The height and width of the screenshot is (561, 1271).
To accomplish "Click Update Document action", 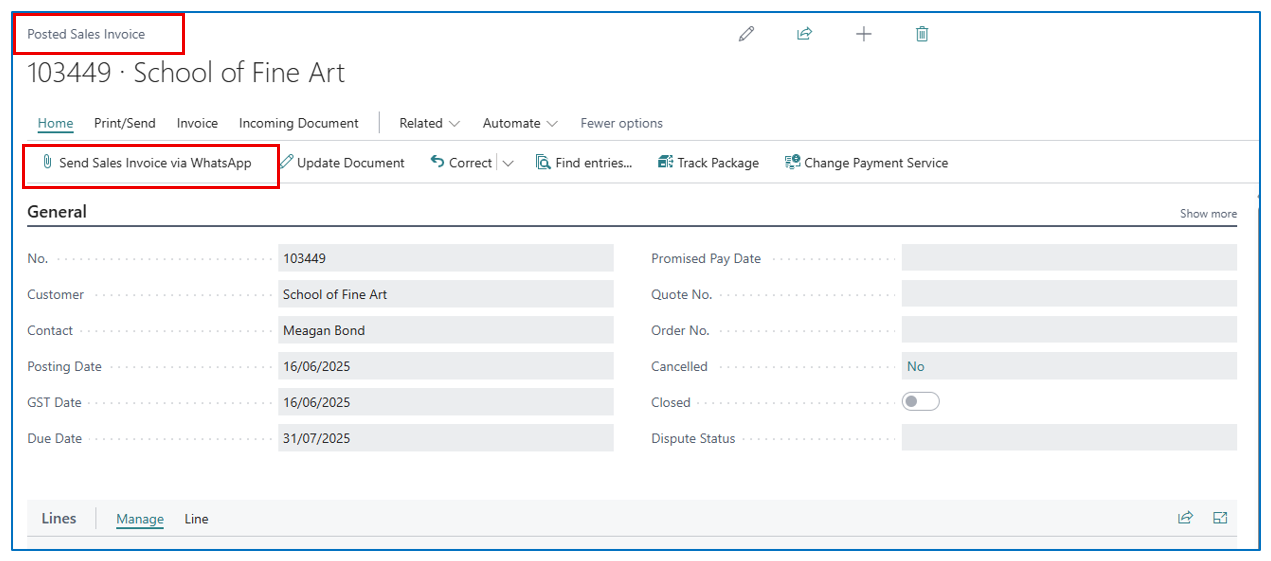I will [342, 163].
